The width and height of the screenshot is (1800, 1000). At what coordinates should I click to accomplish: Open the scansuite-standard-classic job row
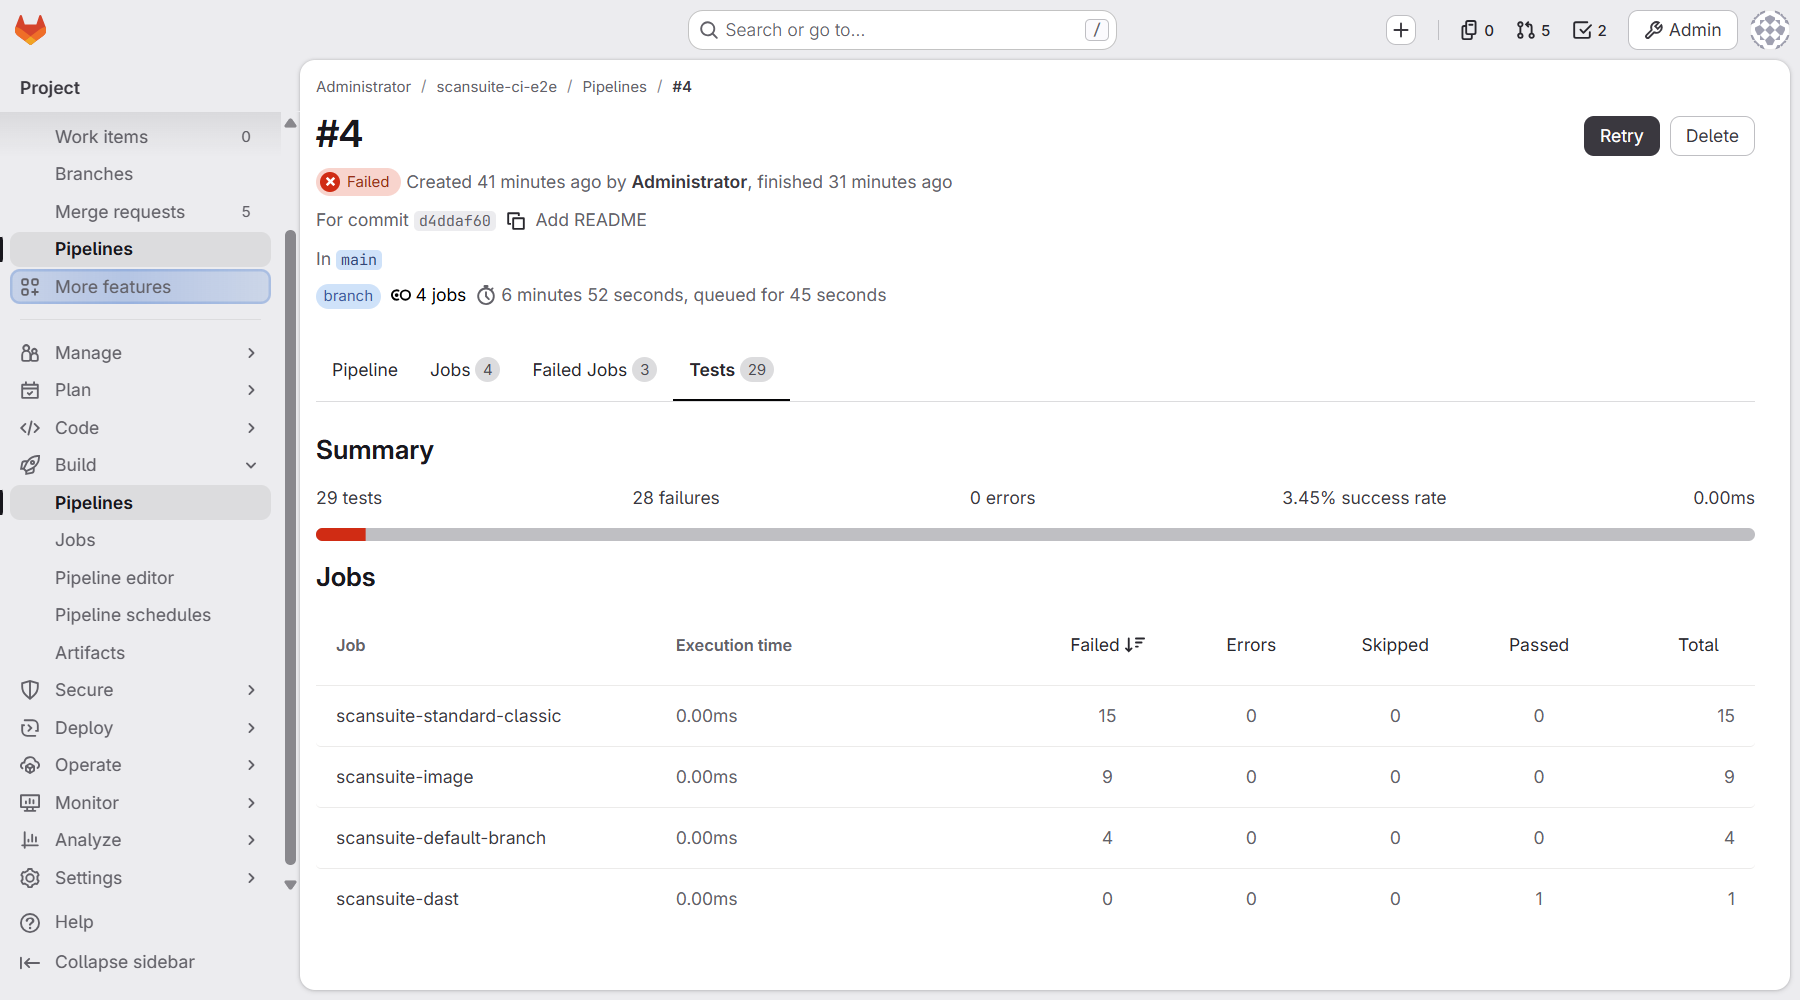click(x=1035, y=716)
